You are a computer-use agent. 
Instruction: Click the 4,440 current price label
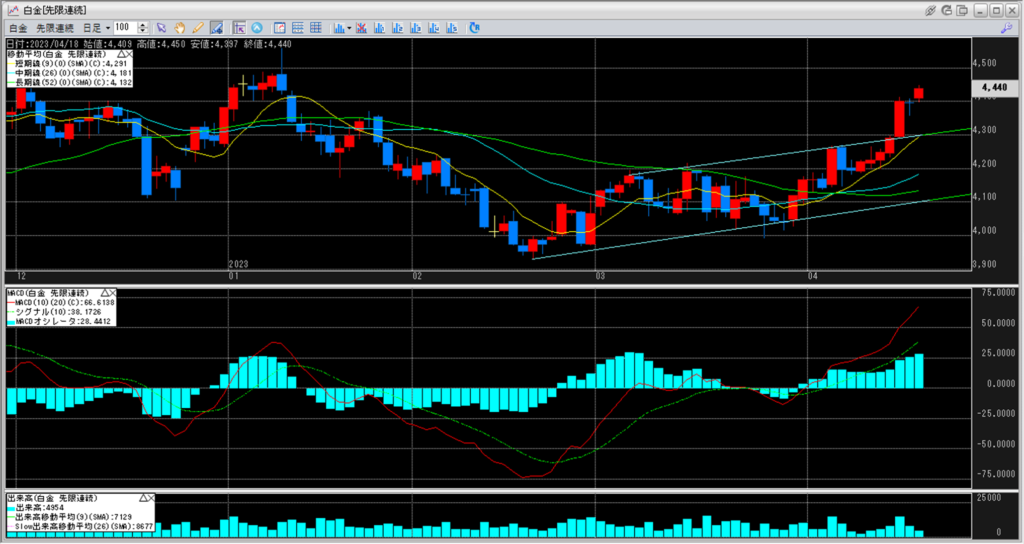pyautogui.click(x=993, y=88)
